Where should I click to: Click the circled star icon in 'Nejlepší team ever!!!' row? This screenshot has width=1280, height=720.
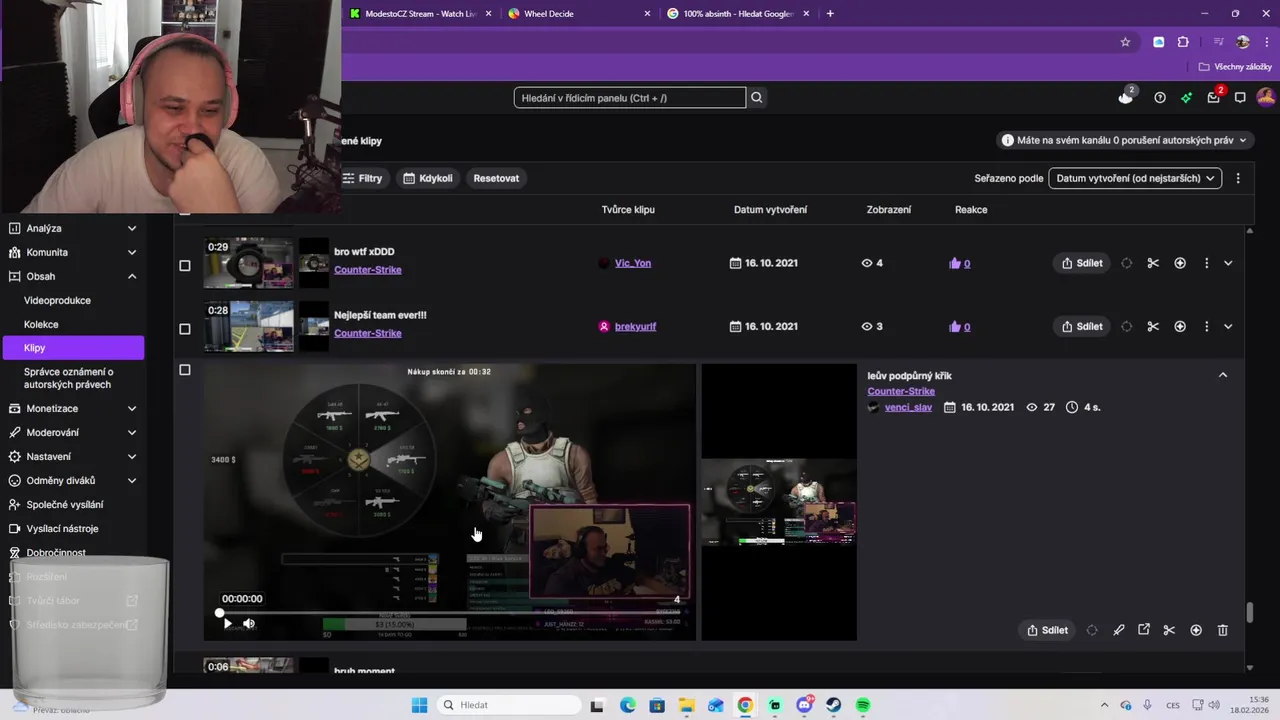point(1180,326)
